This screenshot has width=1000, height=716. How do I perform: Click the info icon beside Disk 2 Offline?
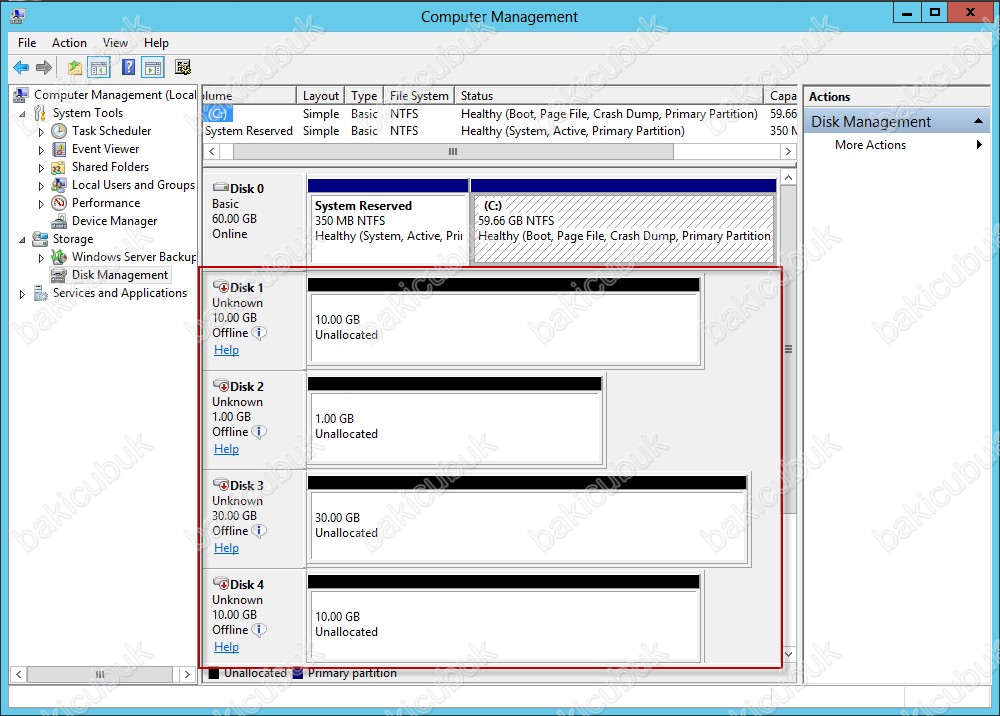click(259, 432)
